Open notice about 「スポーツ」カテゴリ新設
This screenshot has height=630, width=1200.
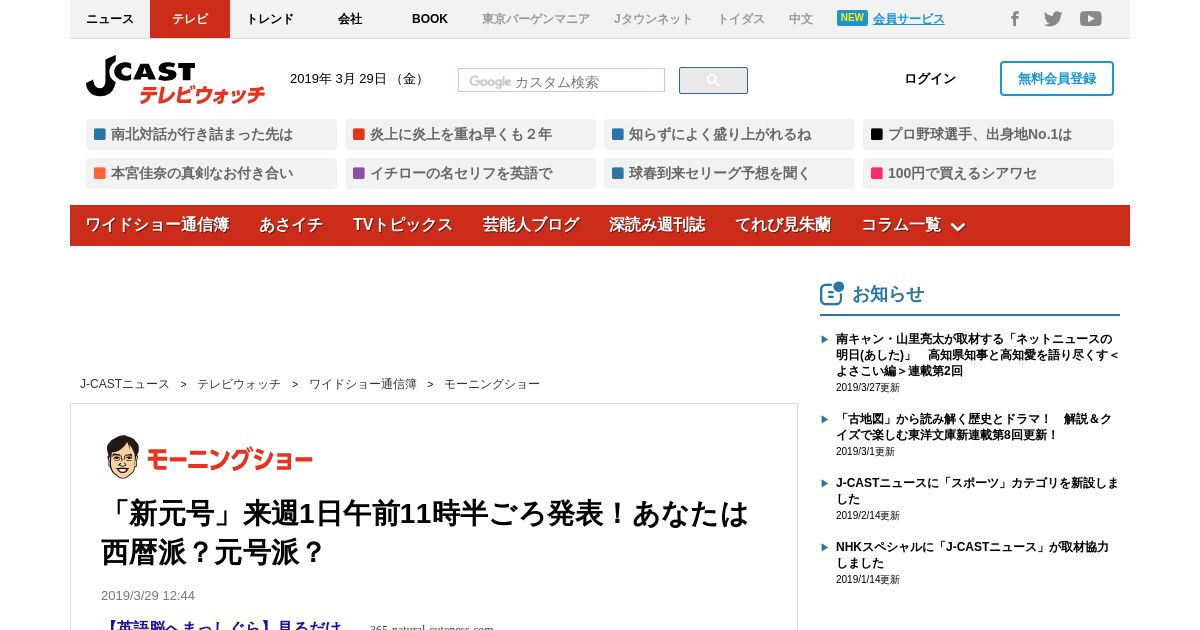pos(977,491)
